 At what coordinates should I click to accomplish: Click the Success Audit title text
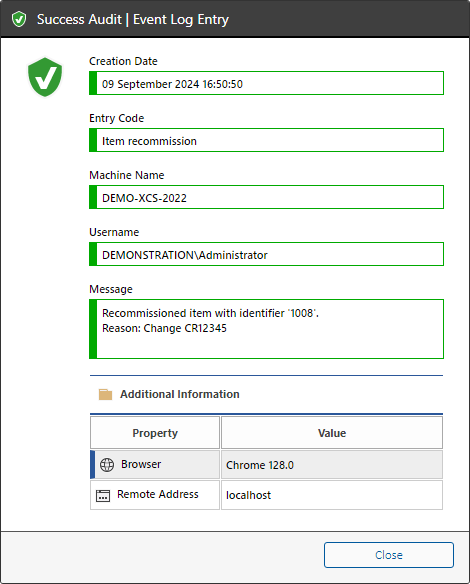tap(79, 19)
